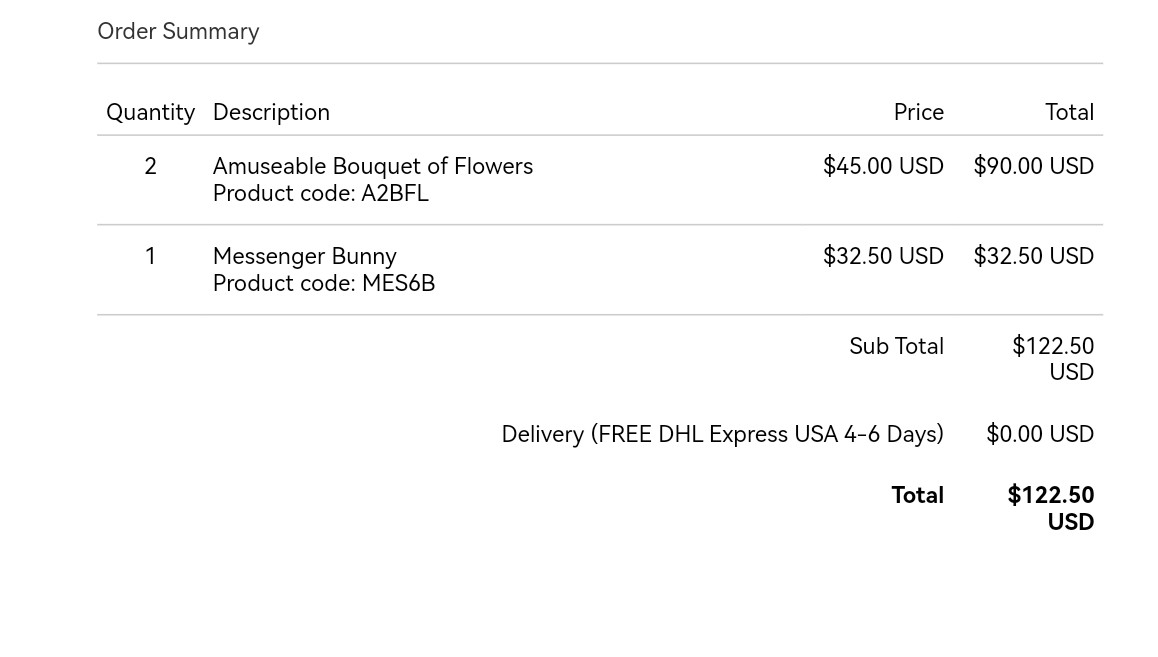Click Product code MES6B text
This screenshot has height=657, width=1158.
click(323, 283)
